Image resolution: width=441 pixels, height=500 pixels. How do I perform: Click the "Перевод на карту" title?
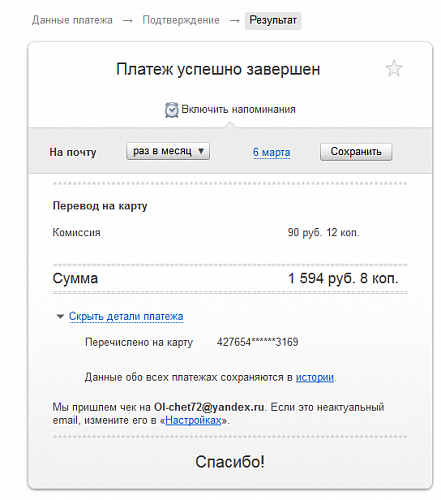point(100,206)
